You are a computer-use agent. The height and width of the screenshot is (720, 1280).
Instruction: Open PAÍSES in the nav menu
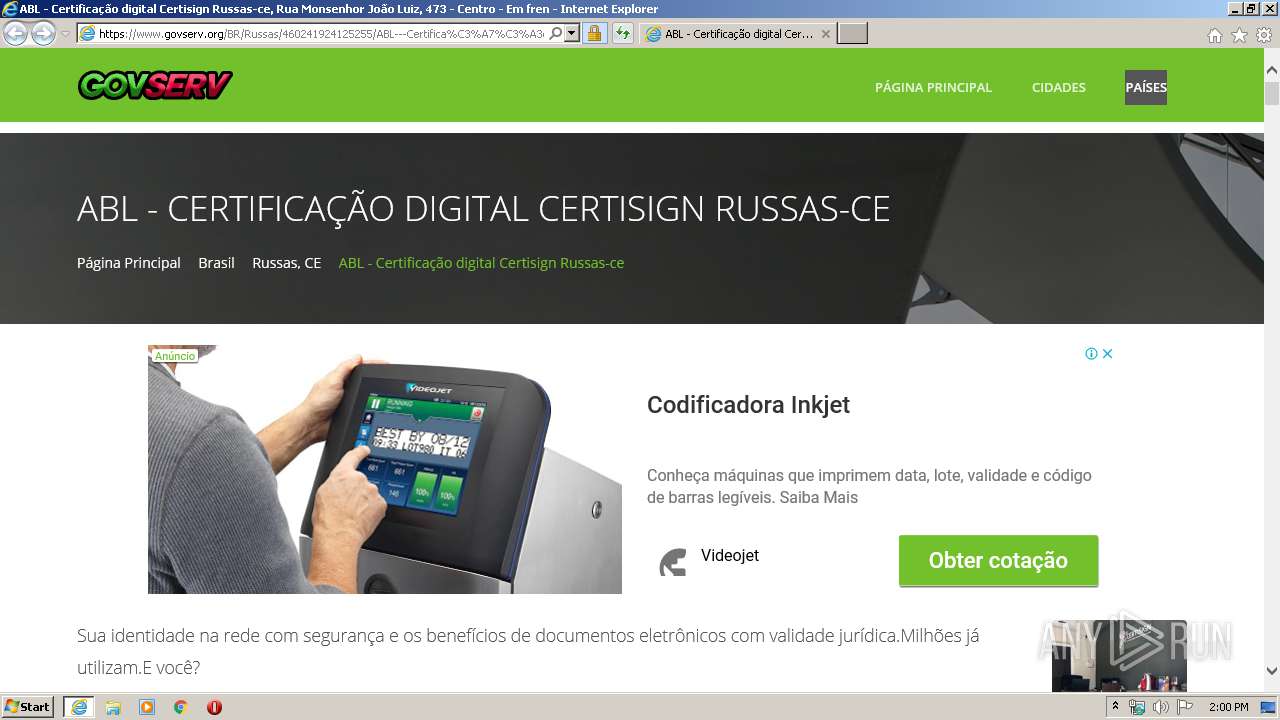pyautogui.click(x=1146, y=87)
